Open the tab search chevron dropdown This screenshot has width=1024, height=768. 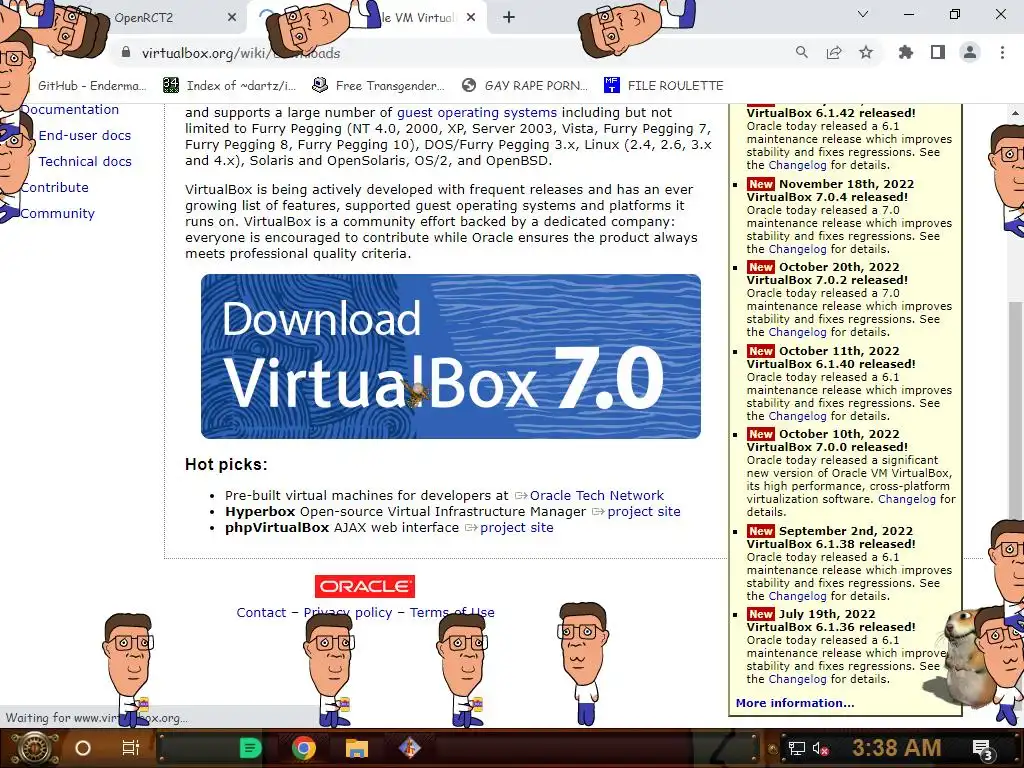click(863, 14)
